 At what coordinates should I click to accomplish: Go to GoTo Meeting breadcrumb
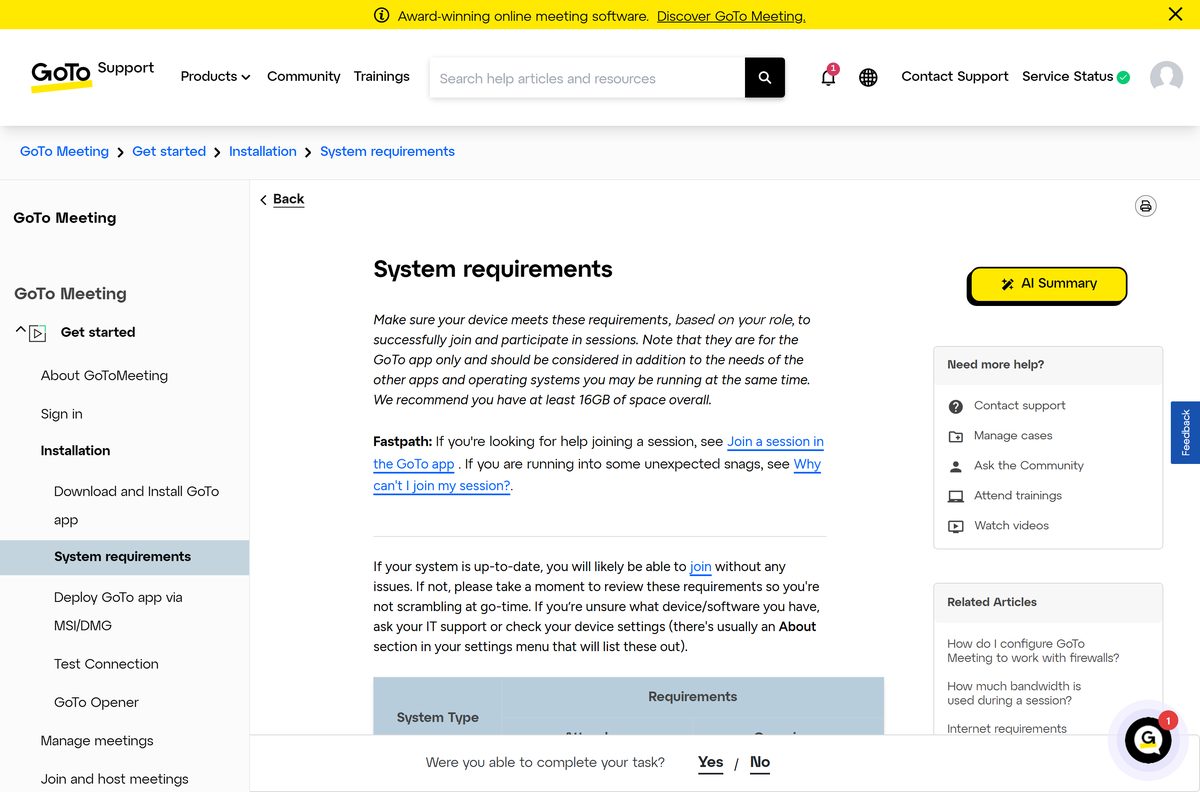click(x=64, y=151)
